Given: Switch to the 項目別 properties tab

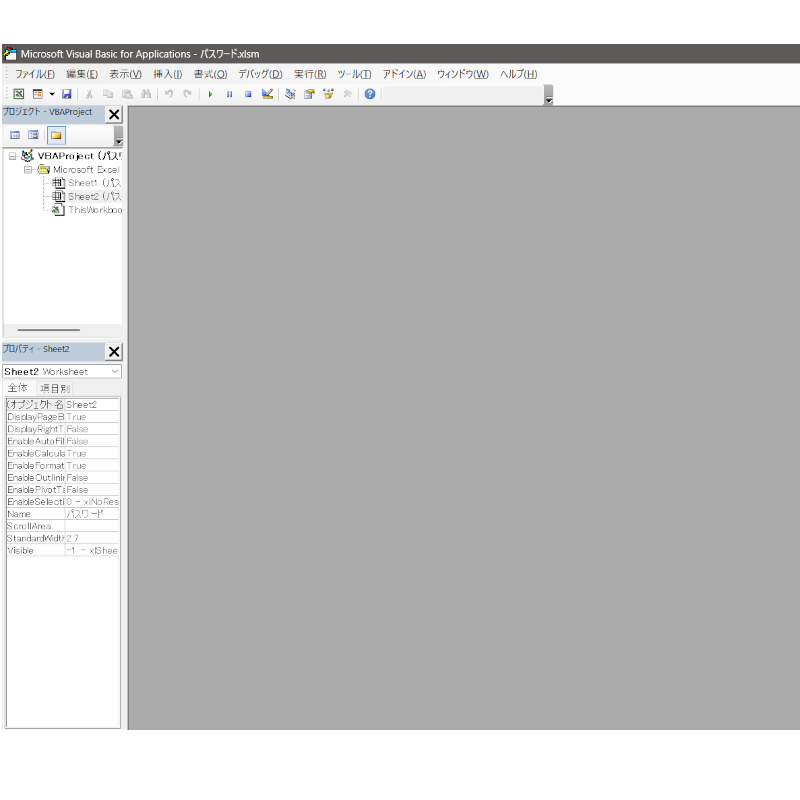Looking at the screenshot, I should 54,388.
